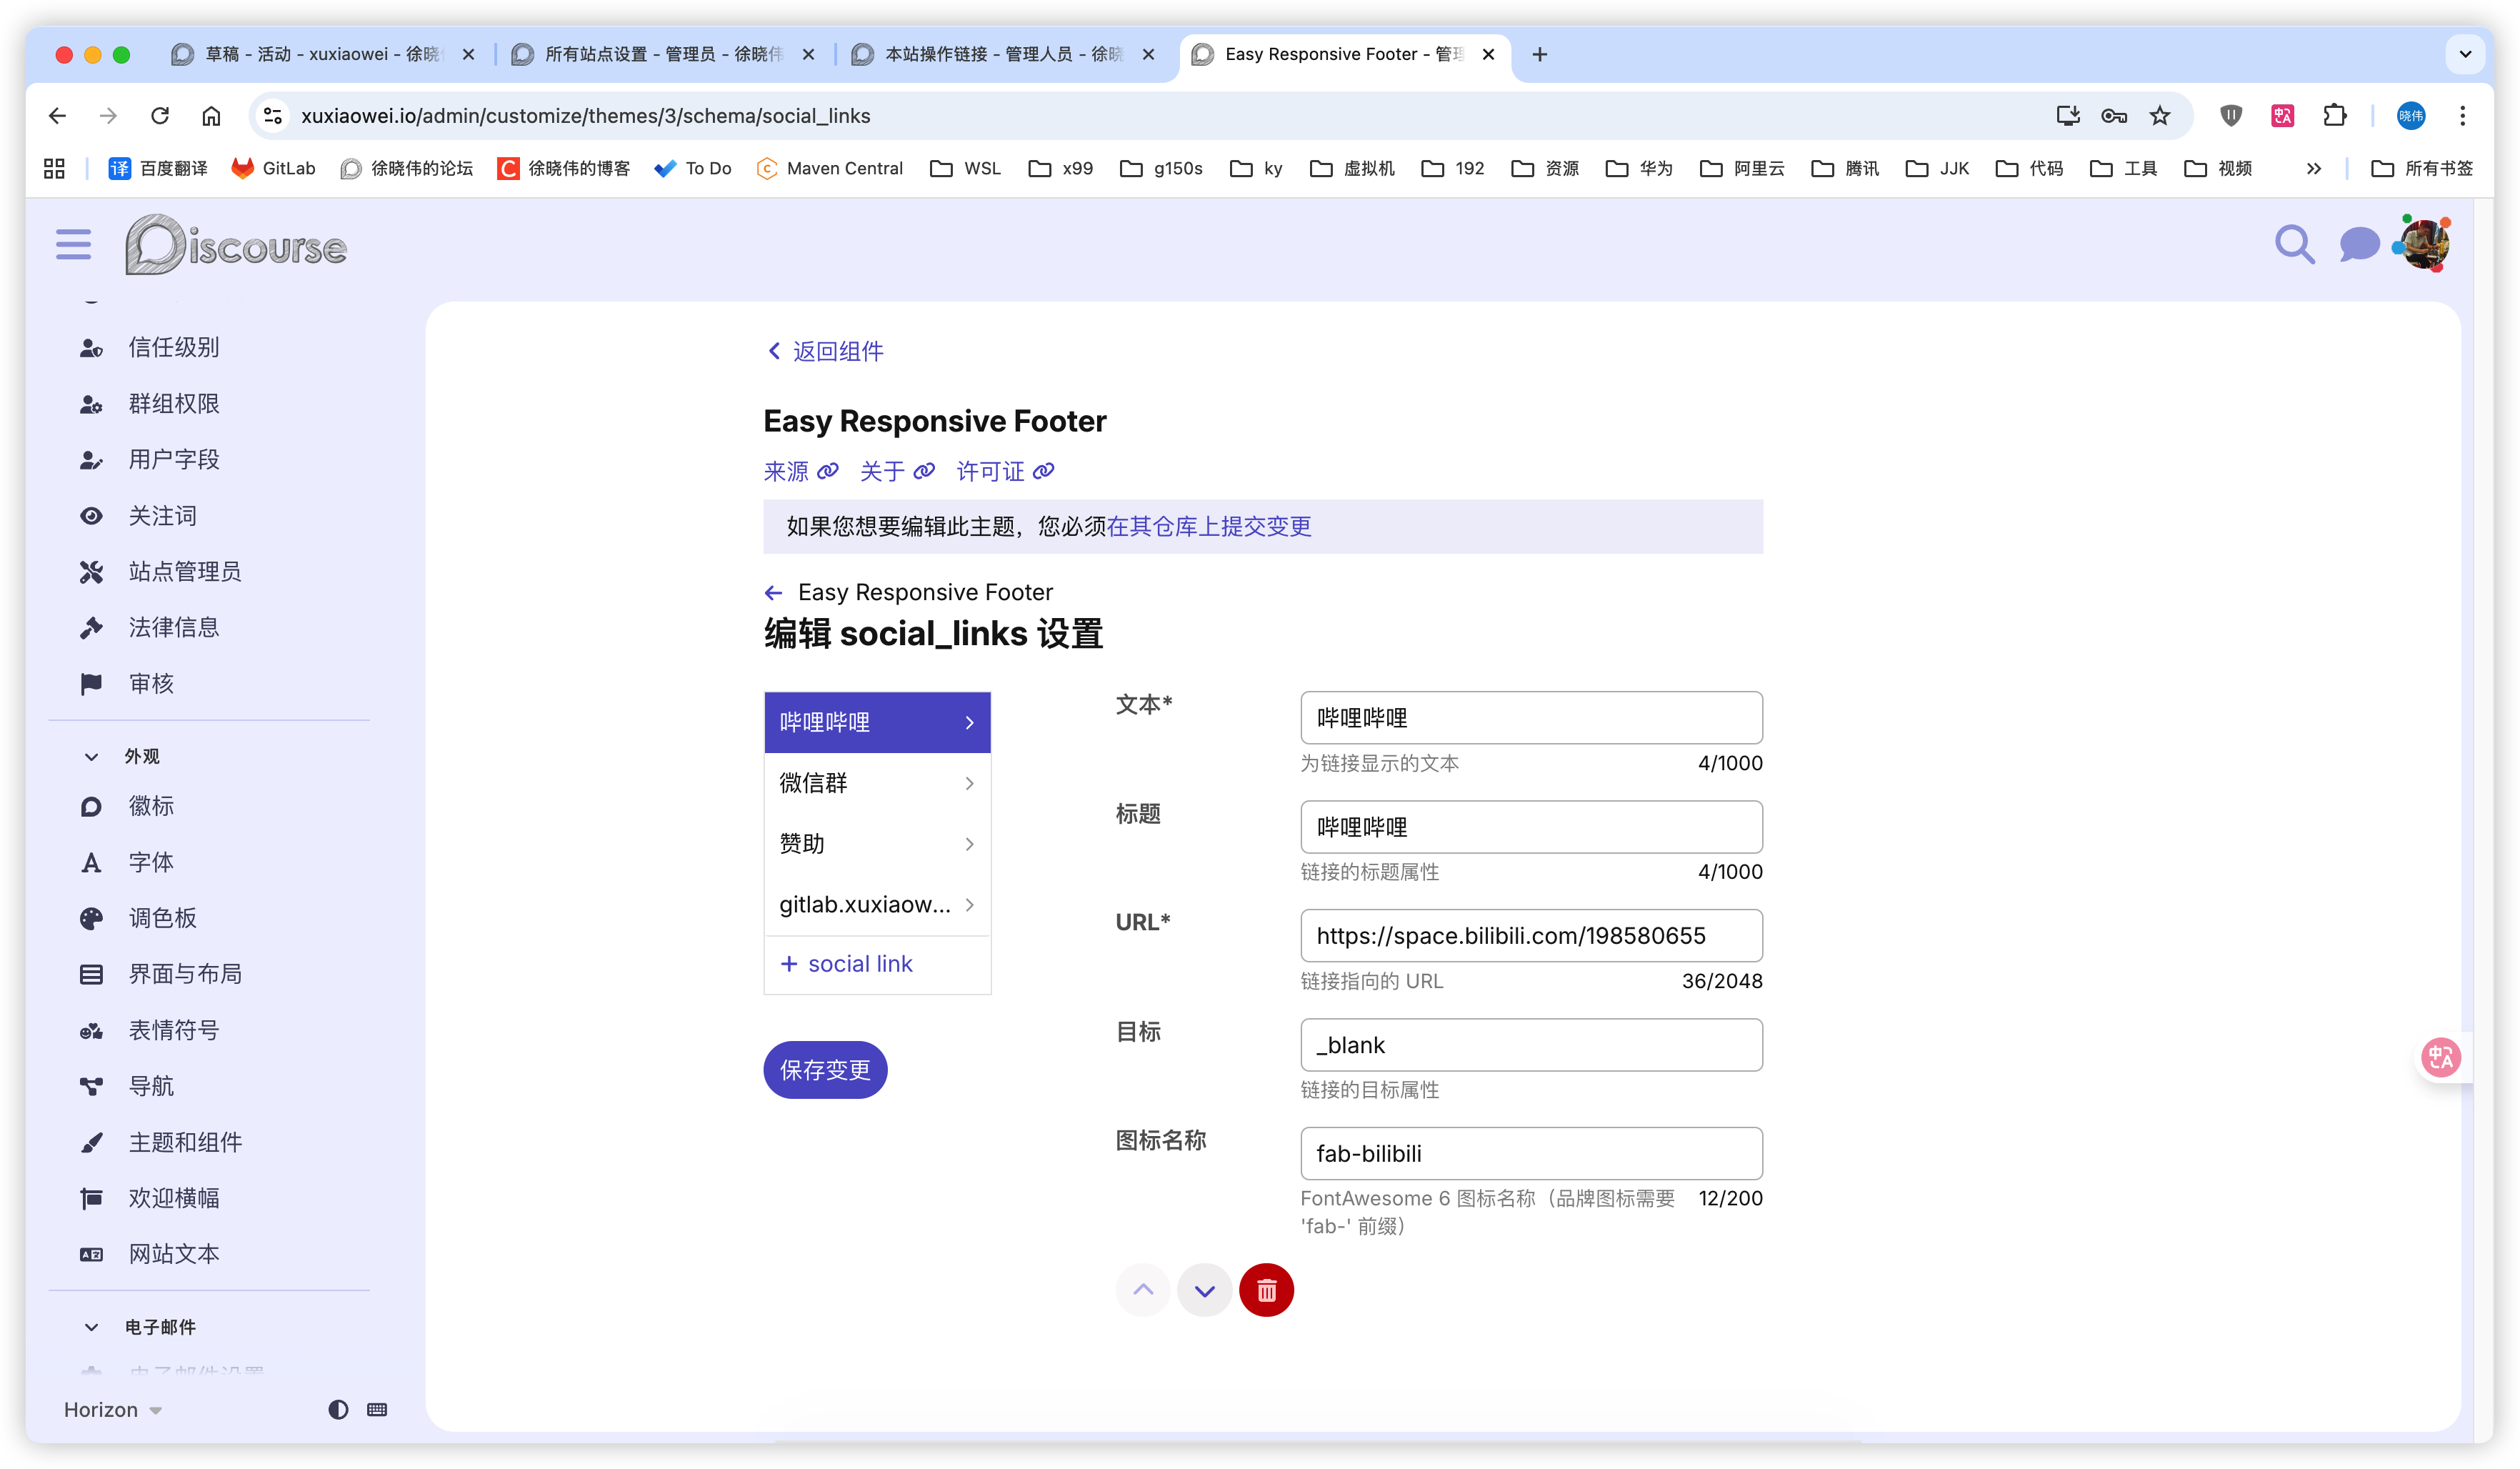Viewport: 2520px width, 1469px height.
Task: Toggle the hamburger sidebar menu
Action: pyautogui.click(x=73, y=244)
